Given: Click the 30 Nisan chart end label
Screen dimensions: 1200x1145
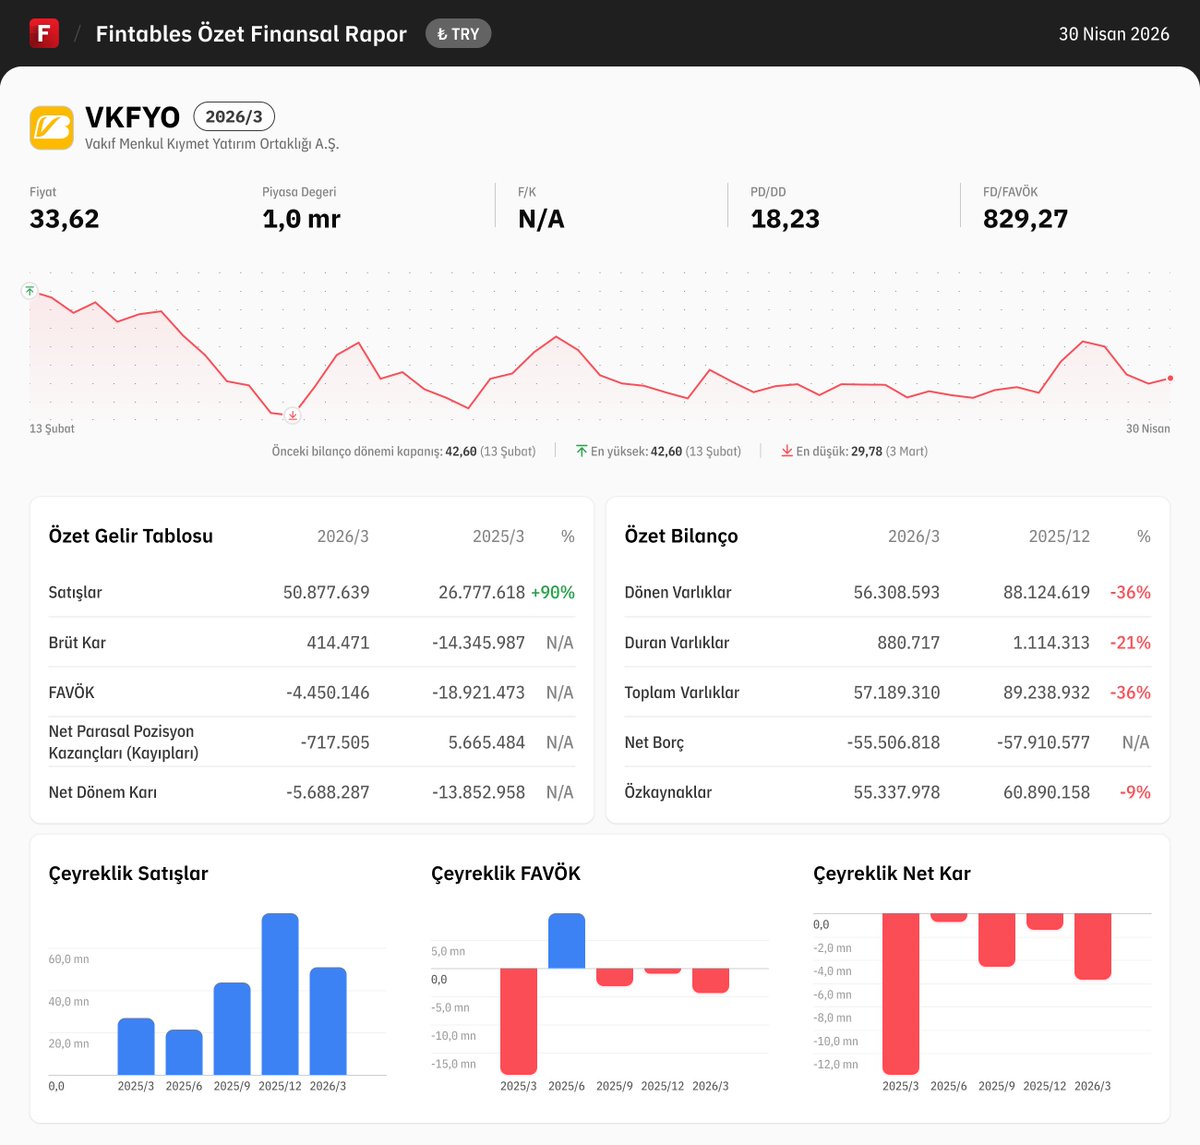Looking at the screenshot, I should (x=1148, y=429).
